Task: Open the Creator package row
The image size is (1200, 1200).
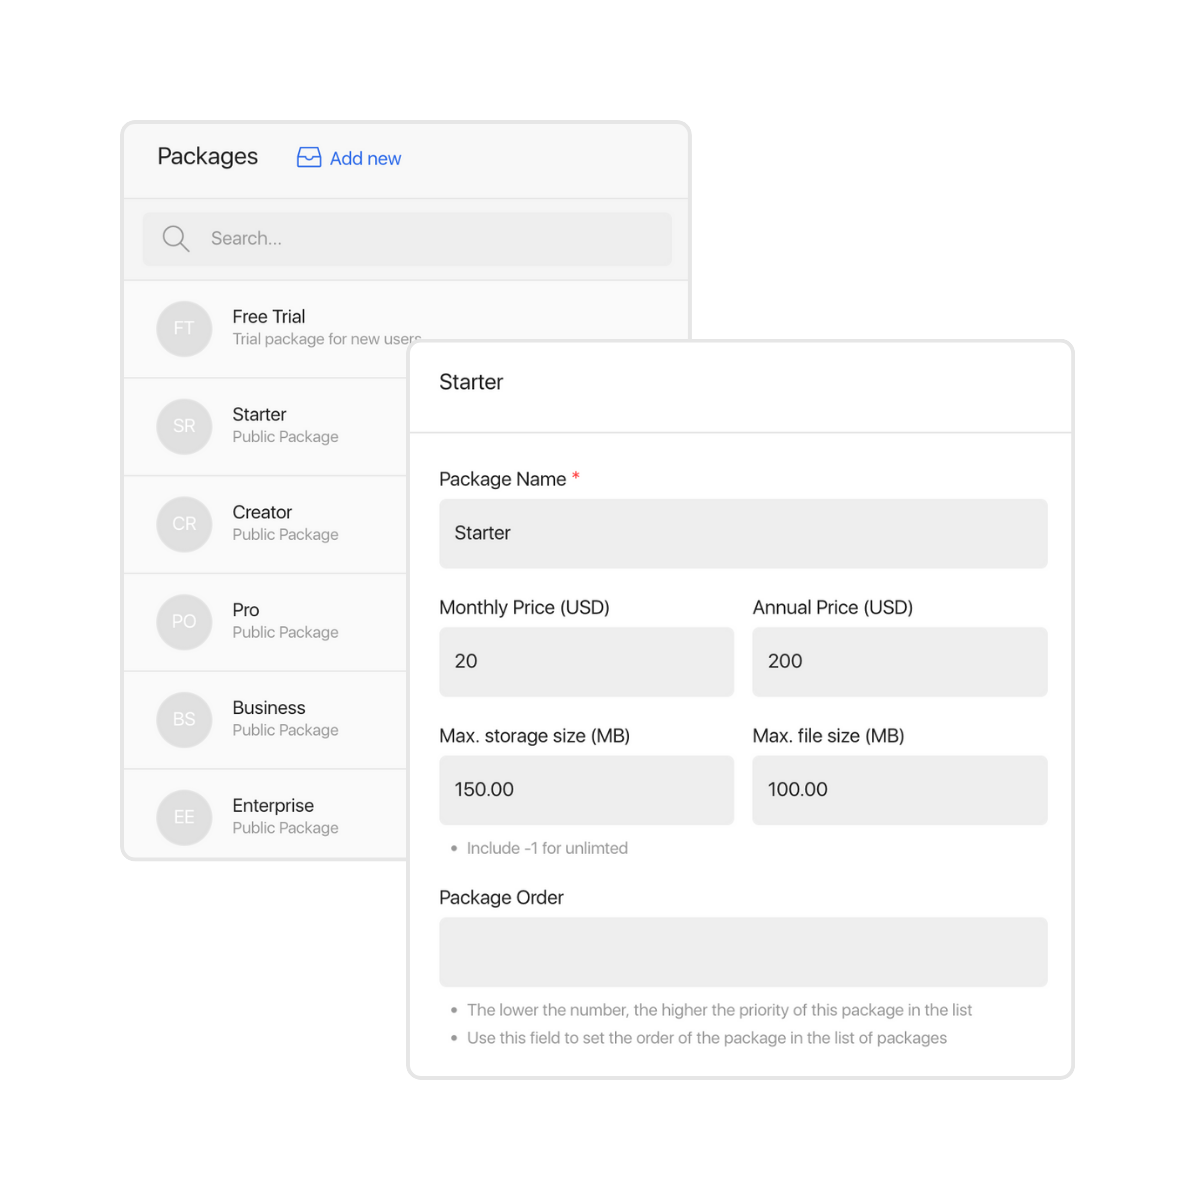Action: [265, 525]
